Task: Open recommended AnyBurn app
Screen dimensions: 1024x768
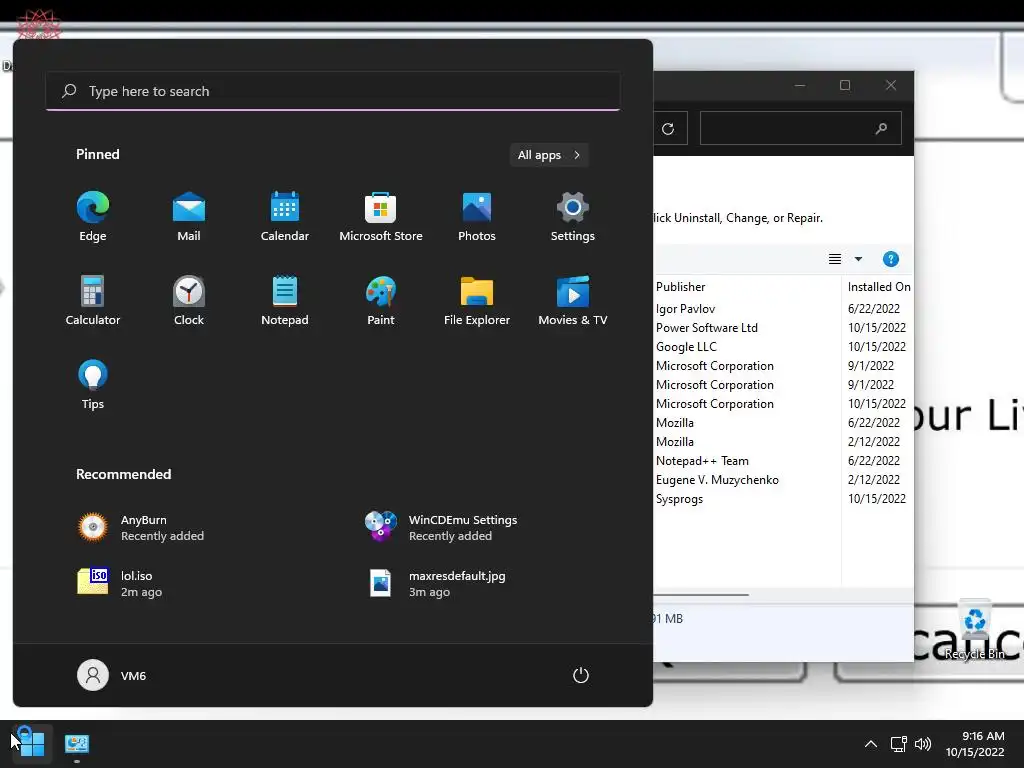Action: tap(140, 527)
